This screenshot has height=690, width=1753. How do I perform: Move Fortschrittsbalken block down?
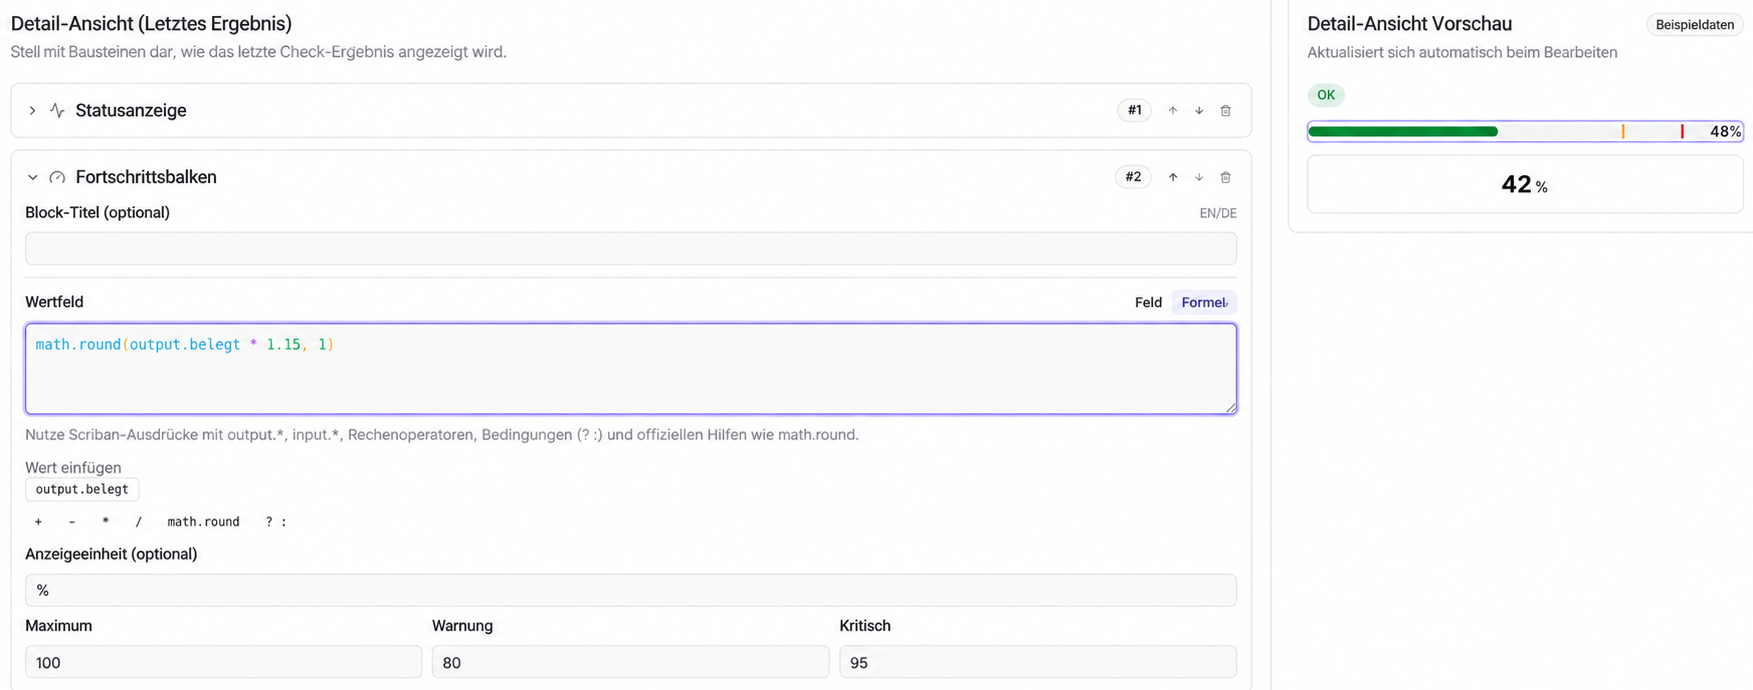click(1199, 177)
